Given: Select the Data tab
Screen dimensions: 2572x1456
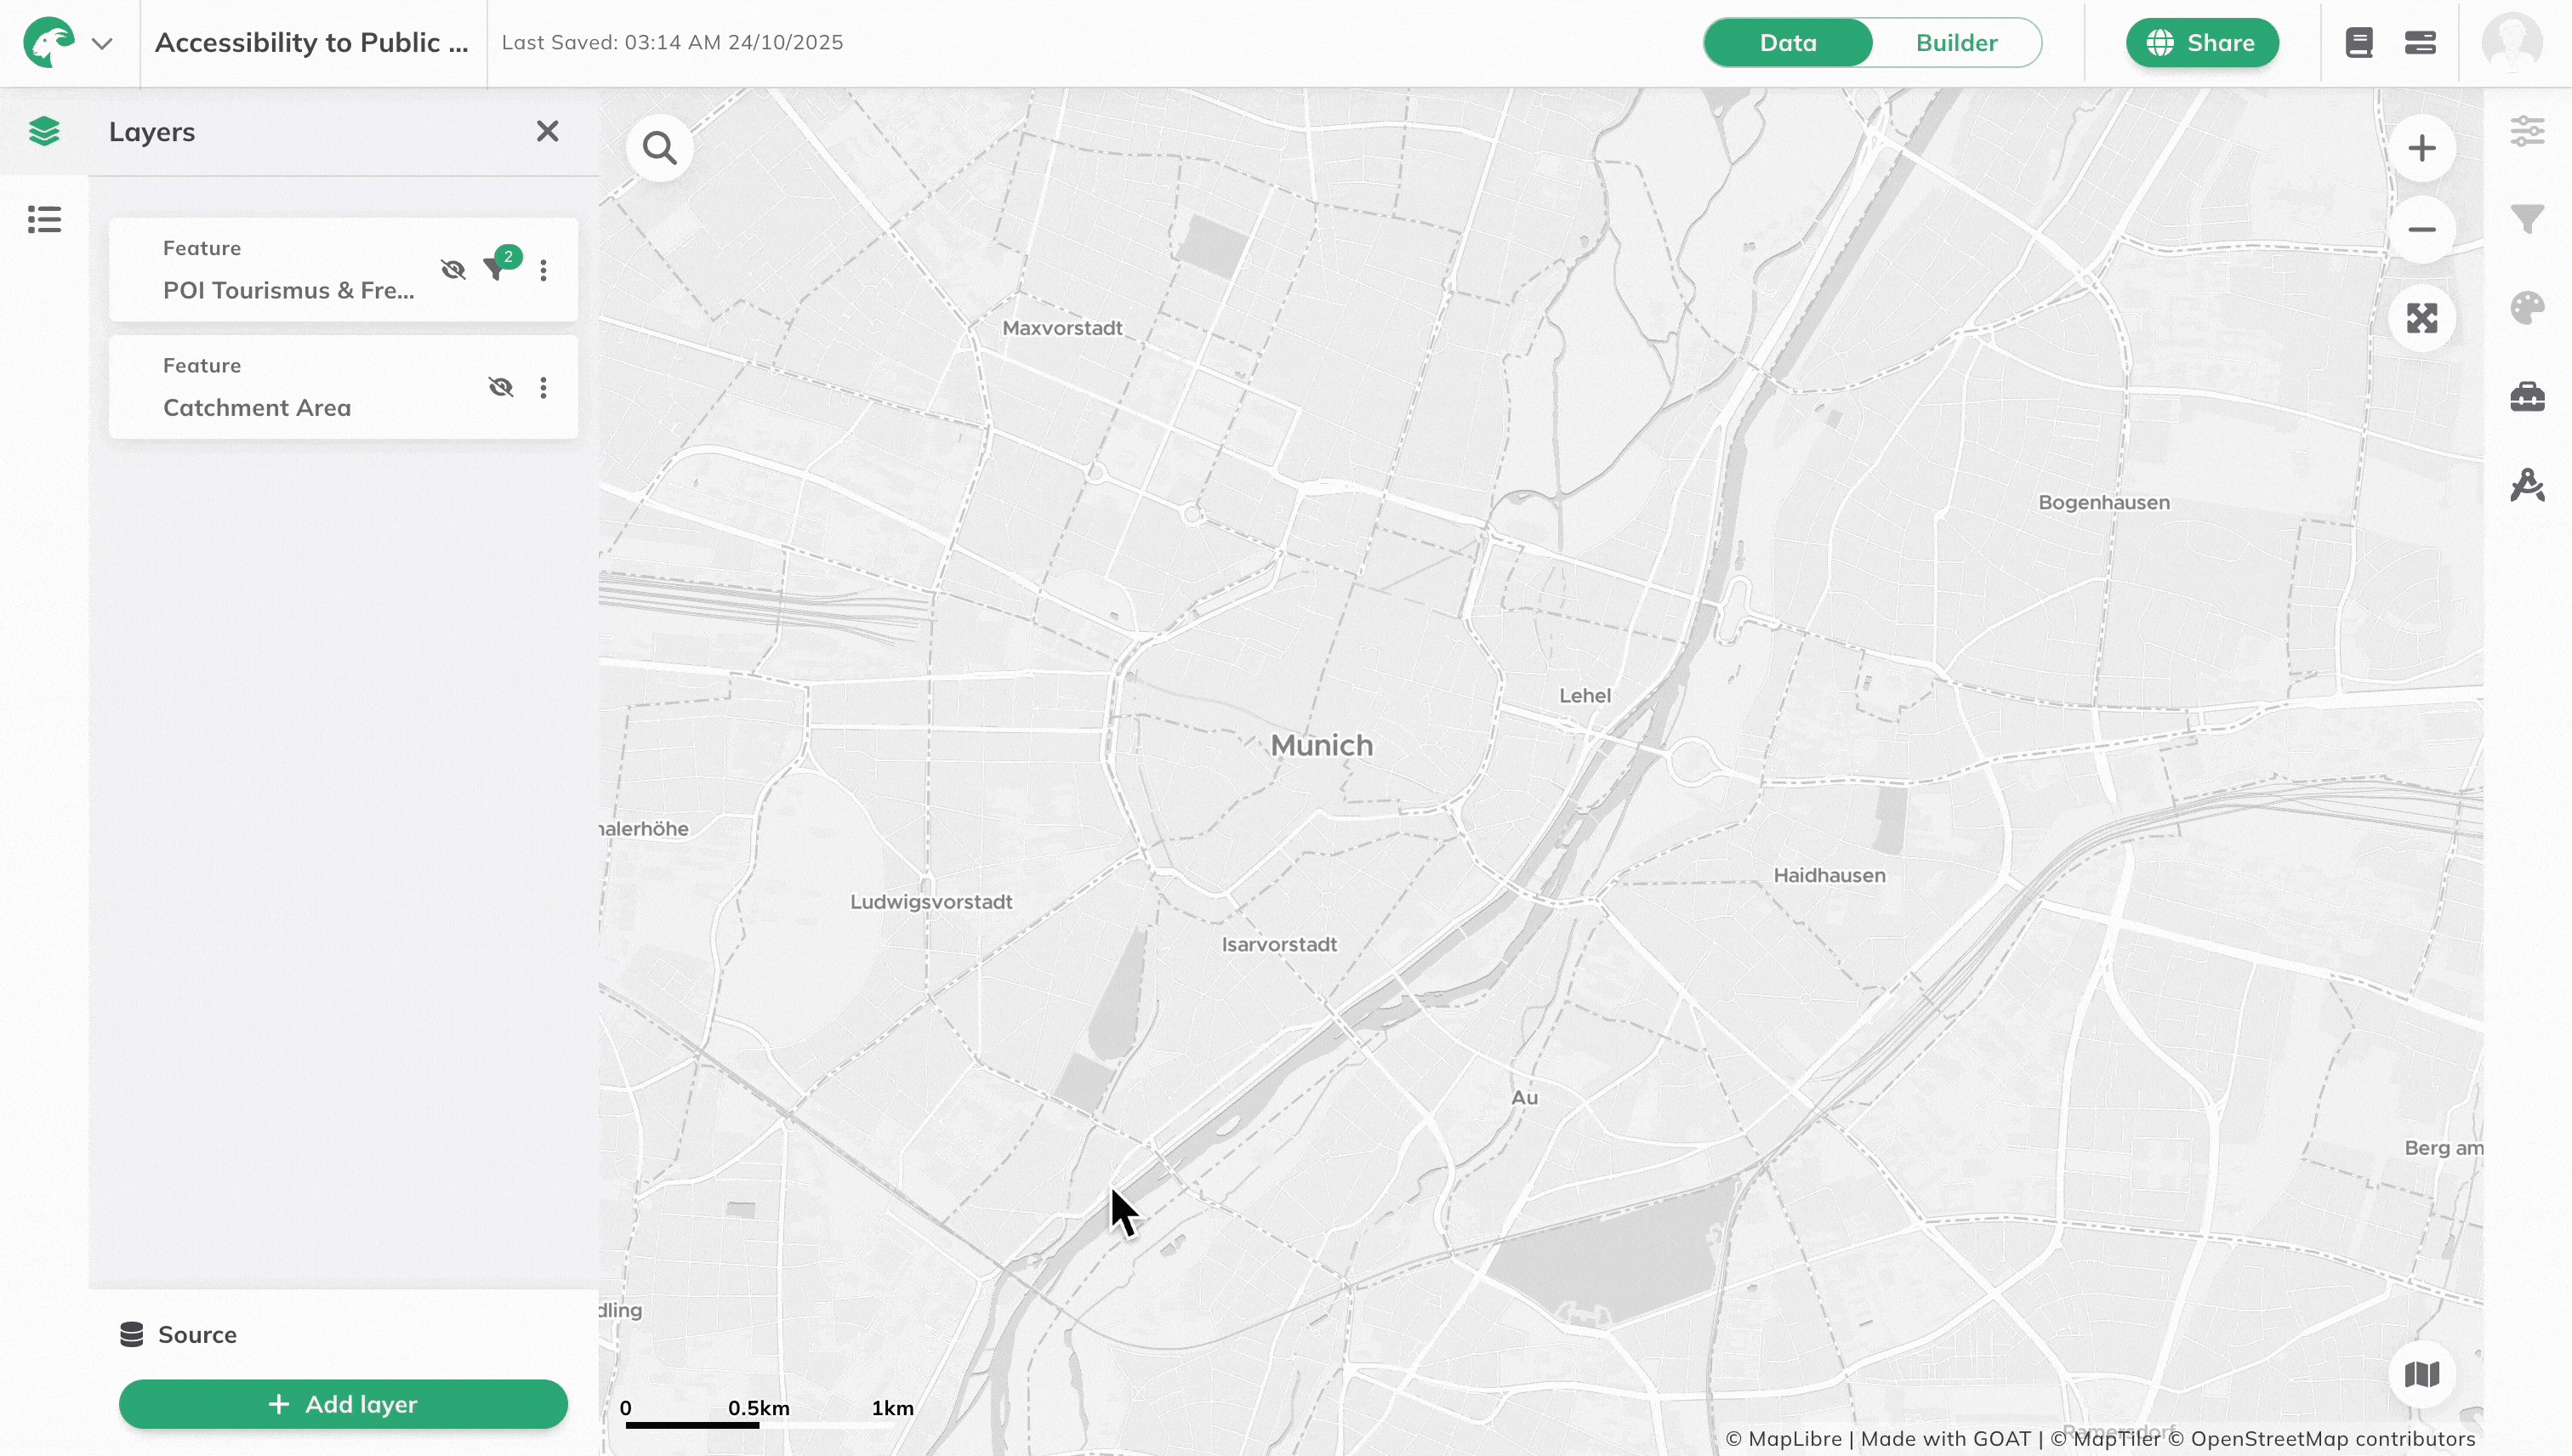Looking at the screenshot, I should (x=1787, y=42).
